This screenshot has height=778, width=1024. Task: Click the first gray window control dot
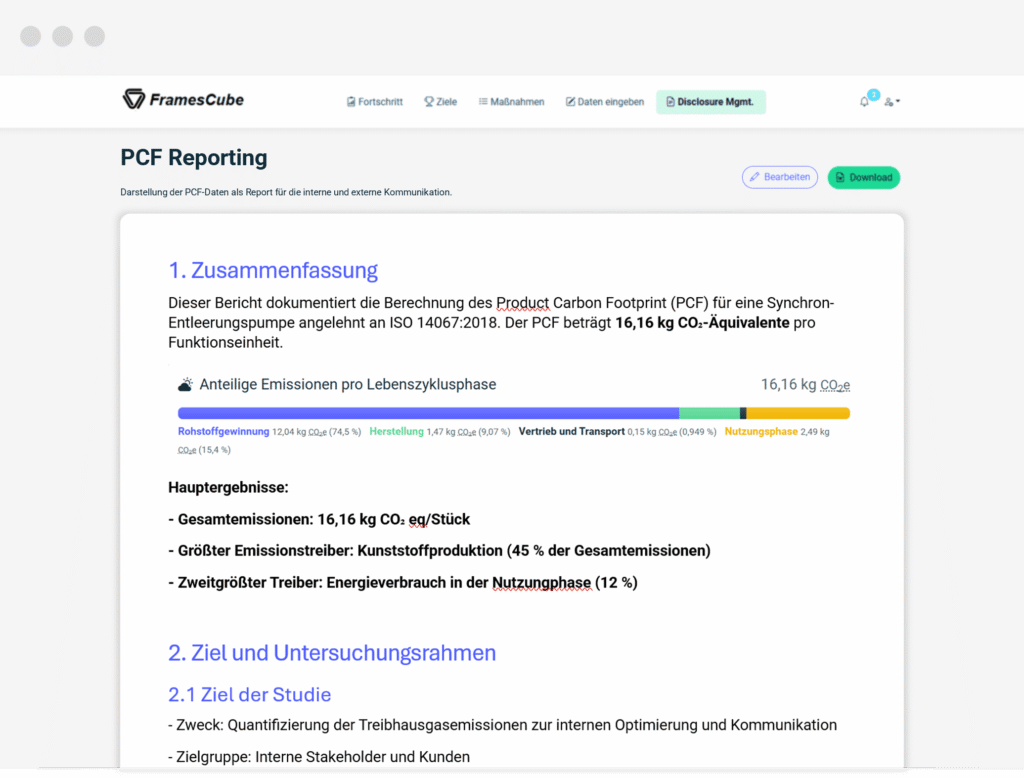[31, 36]
